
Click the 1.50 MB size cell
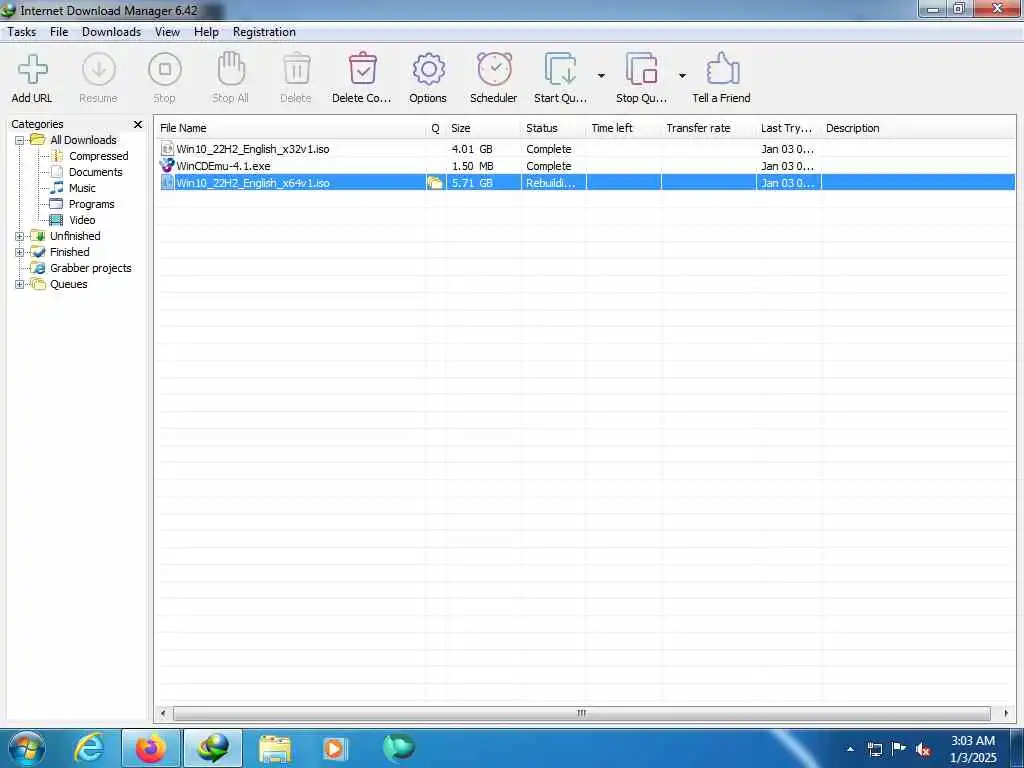pyautogui.click(x=472, y=167)
